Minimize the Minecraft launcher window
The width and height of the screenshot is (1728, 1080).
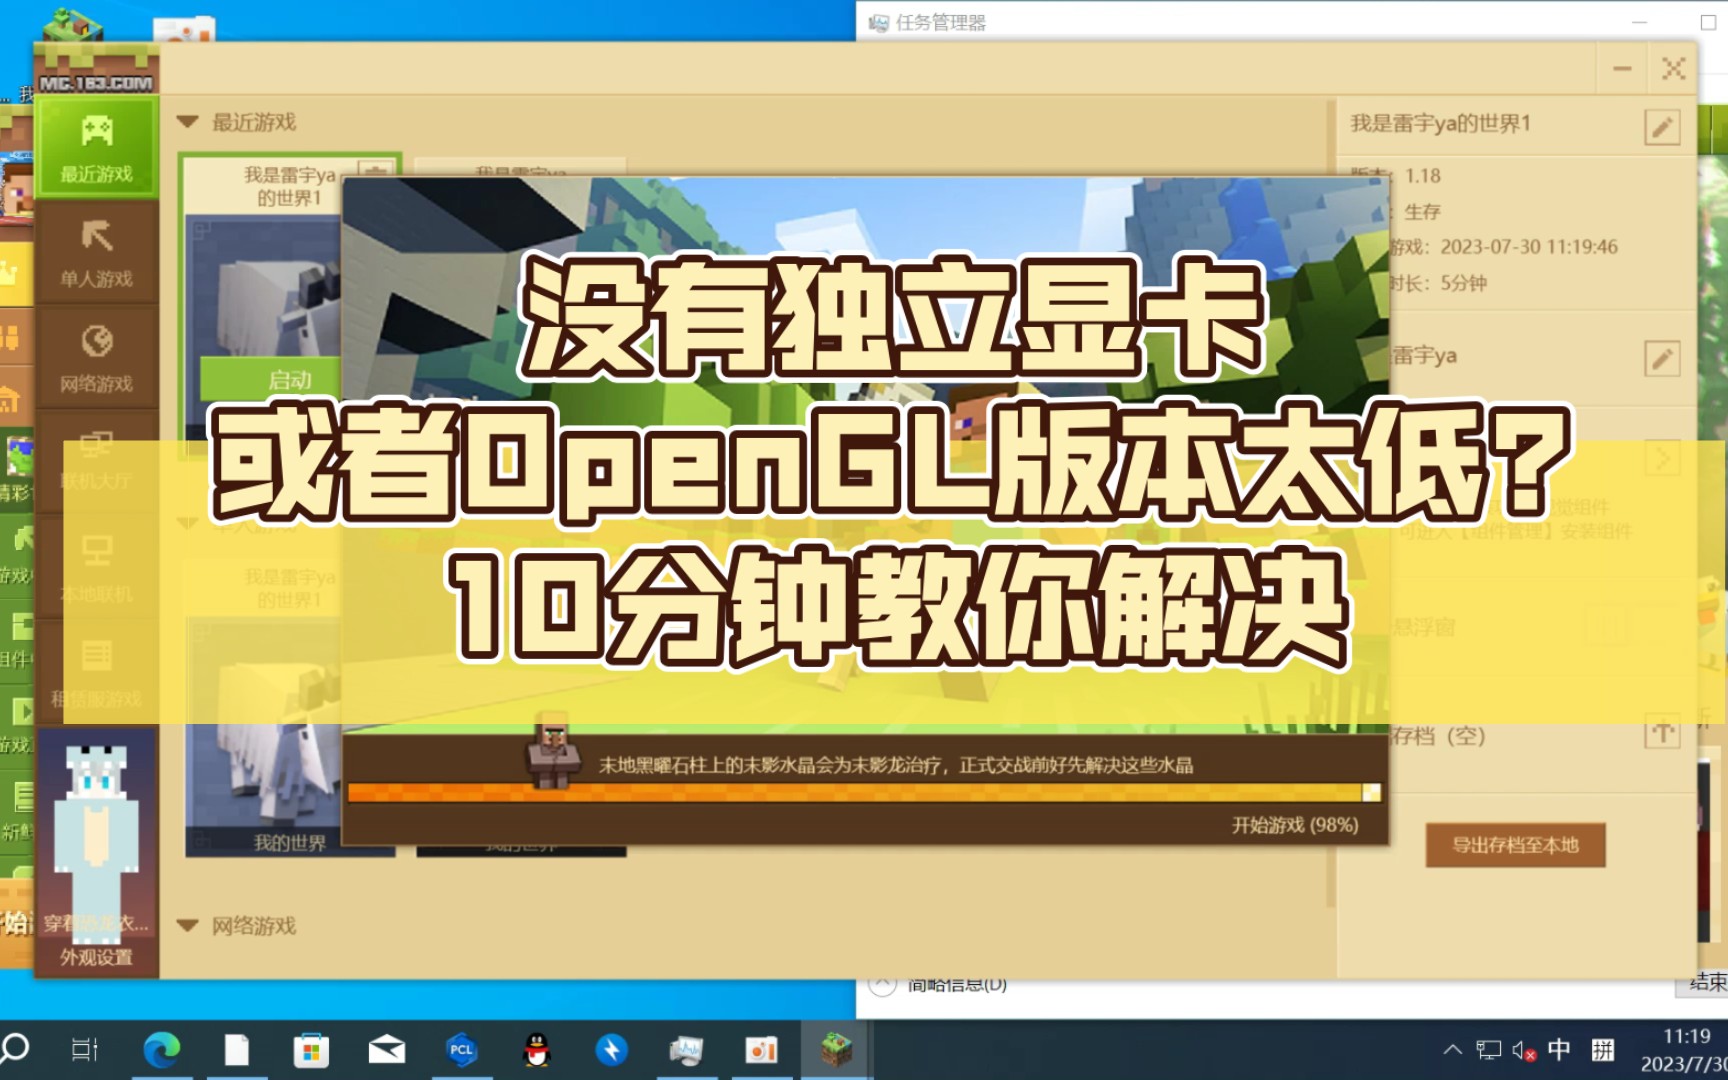(1622, 69)
